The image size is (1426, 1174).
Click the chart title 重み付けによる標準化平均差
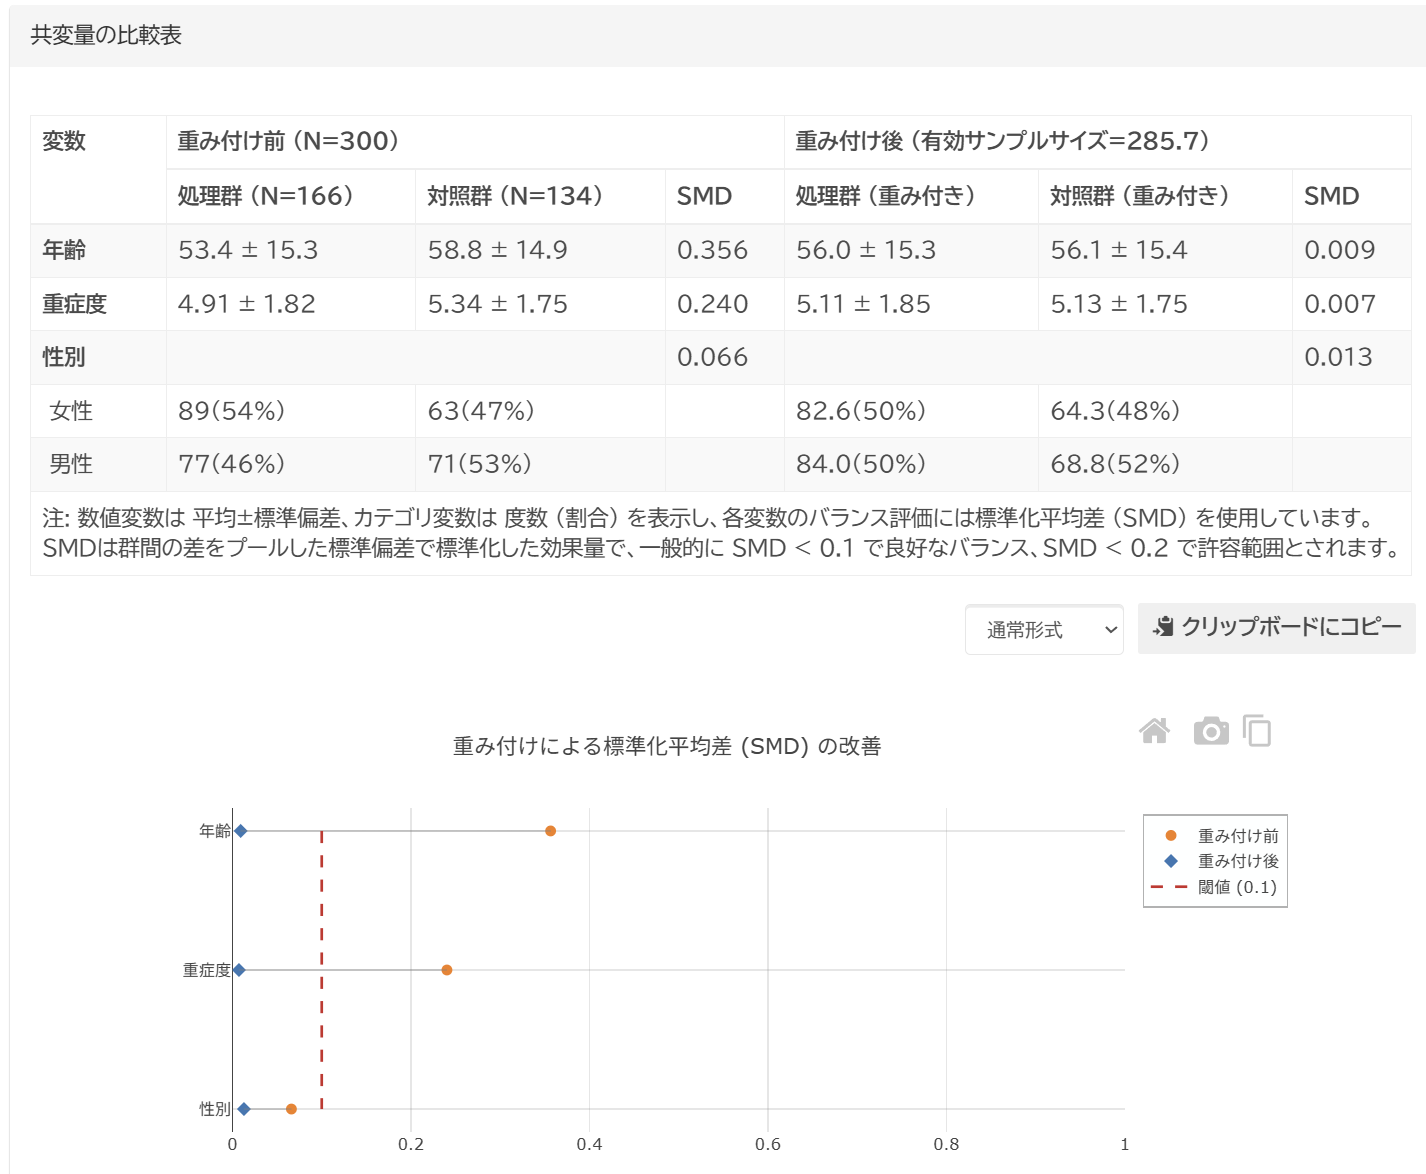tap(666, 746)
